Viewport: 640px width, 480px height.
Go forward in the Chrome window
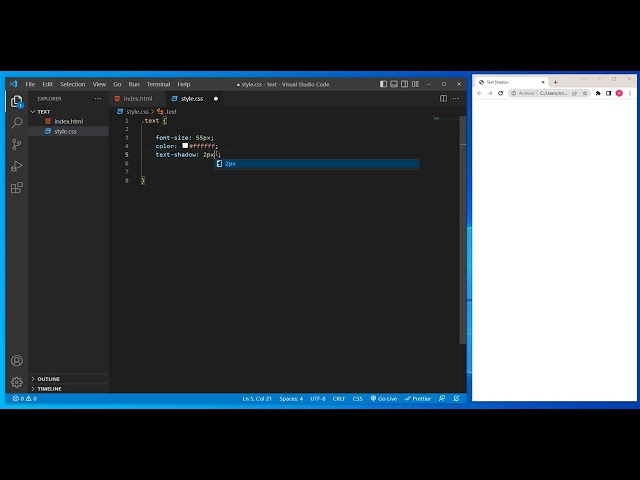[x=490, y=93]
